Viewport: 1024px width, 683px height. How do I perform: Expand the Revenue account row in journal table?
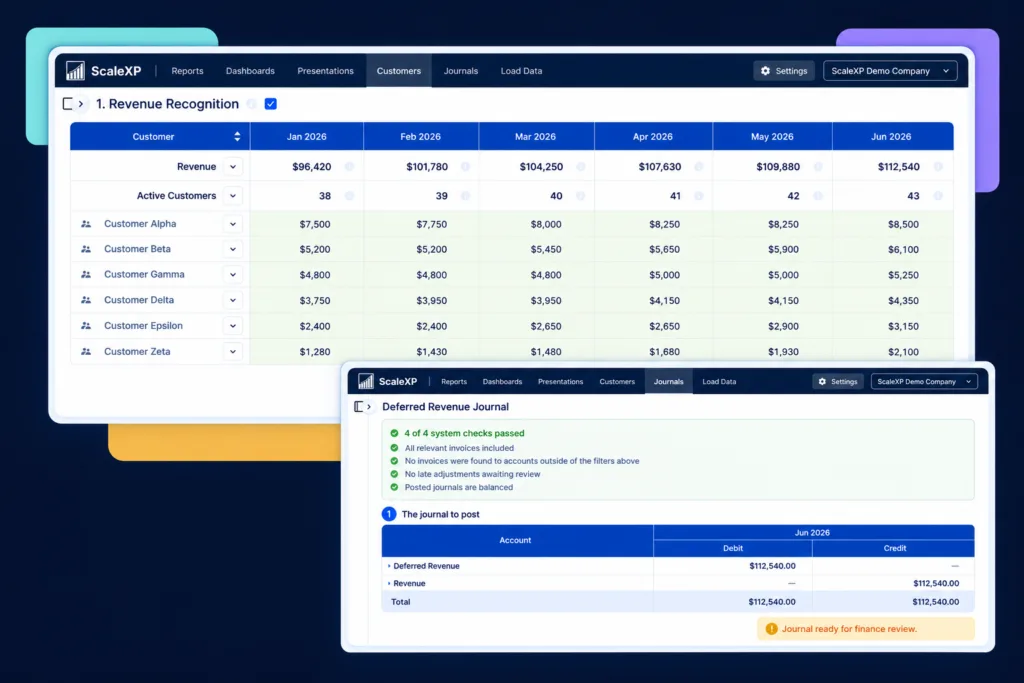pyautogui.click(x=389, y=583)
